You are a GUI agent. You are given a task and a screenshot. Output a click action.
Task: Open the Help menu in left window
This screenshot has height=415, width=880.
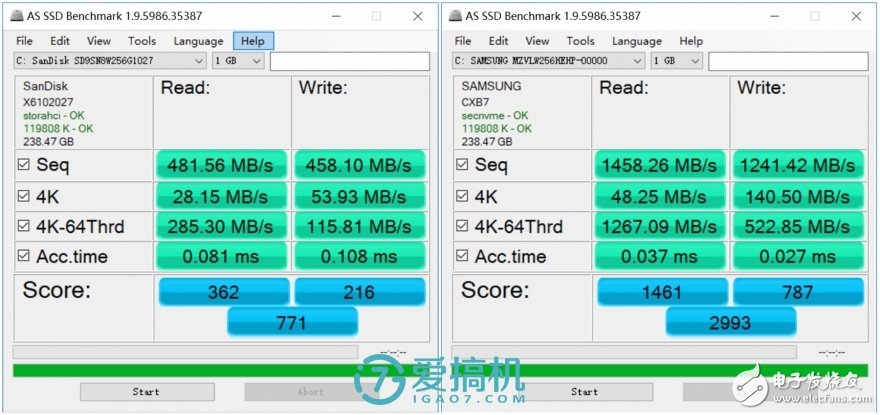tap(253, 41)
